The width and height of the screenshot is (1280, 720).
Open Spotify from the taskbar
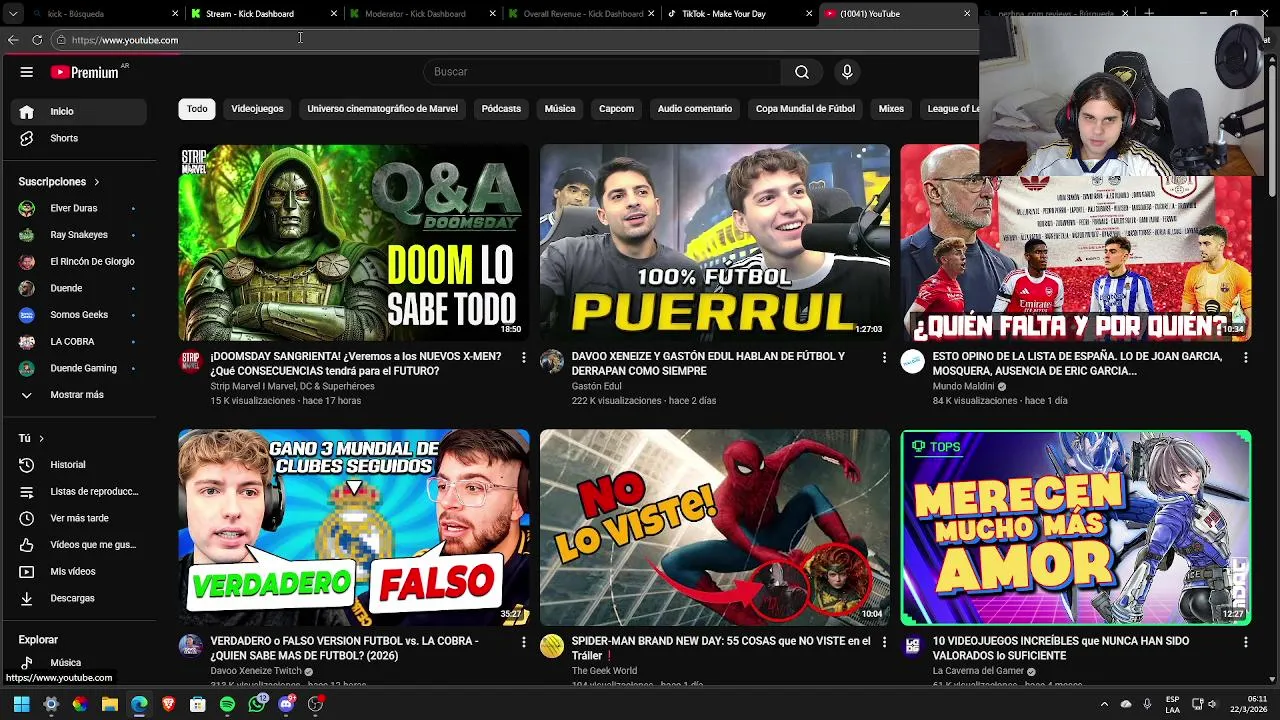tap(227, 704)
